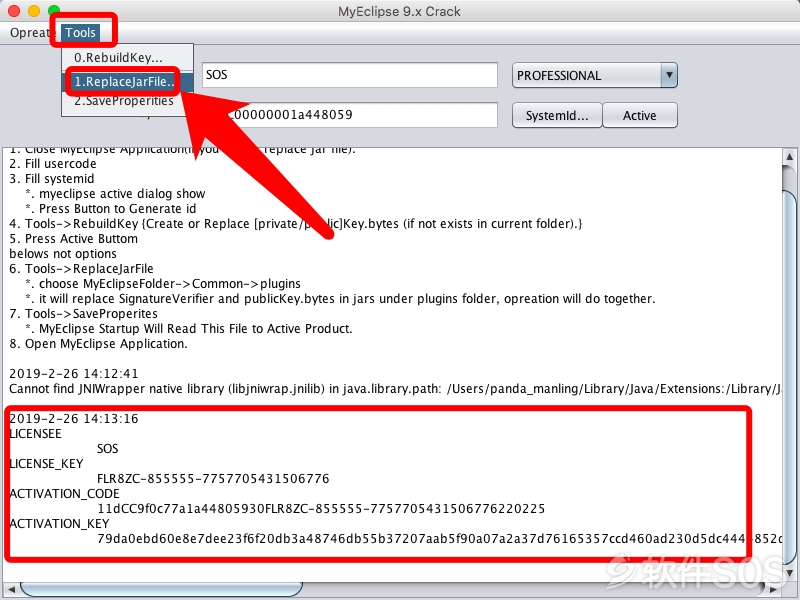Click the 'belows not options' line
Image resolution: width=800 pixels, height=600 pixels.
pos(63,254)
